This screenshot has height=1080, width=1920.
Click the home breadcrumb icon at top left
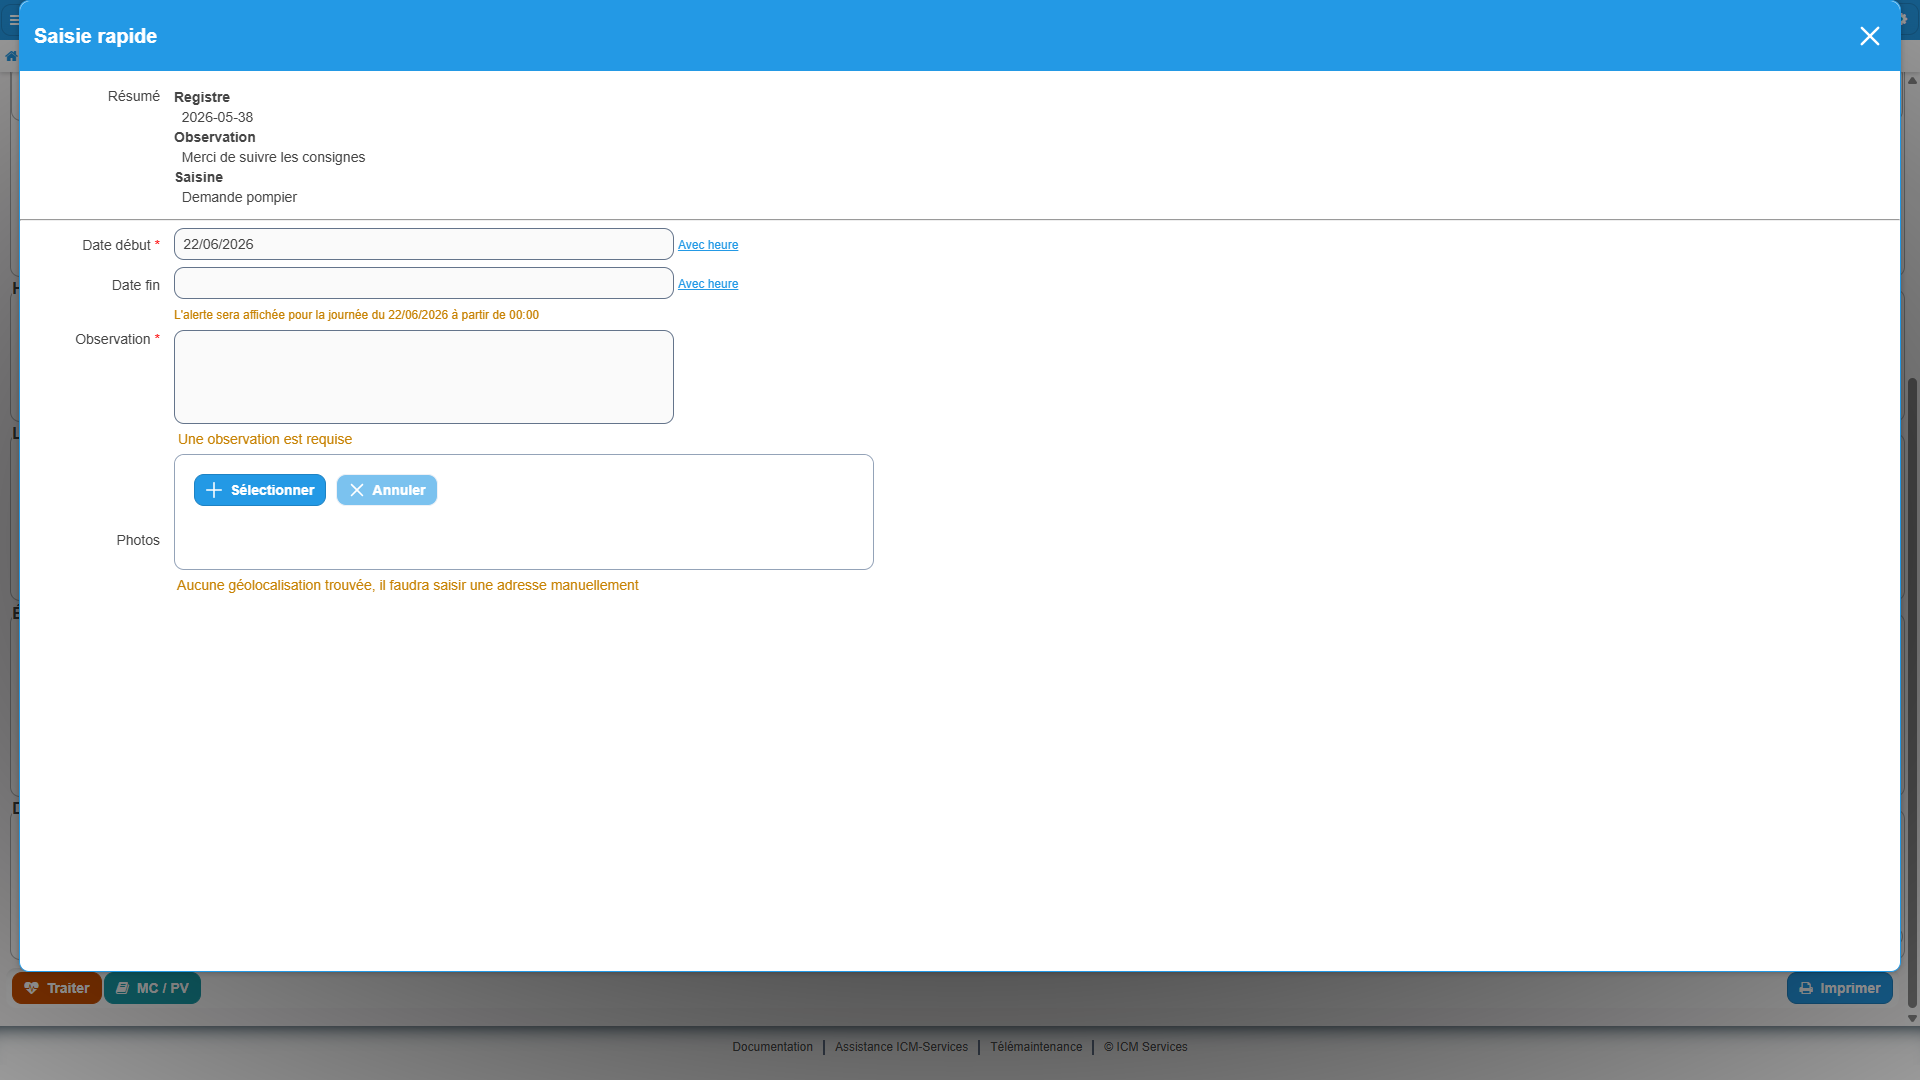pyautogui.click(x=11, y=56)
